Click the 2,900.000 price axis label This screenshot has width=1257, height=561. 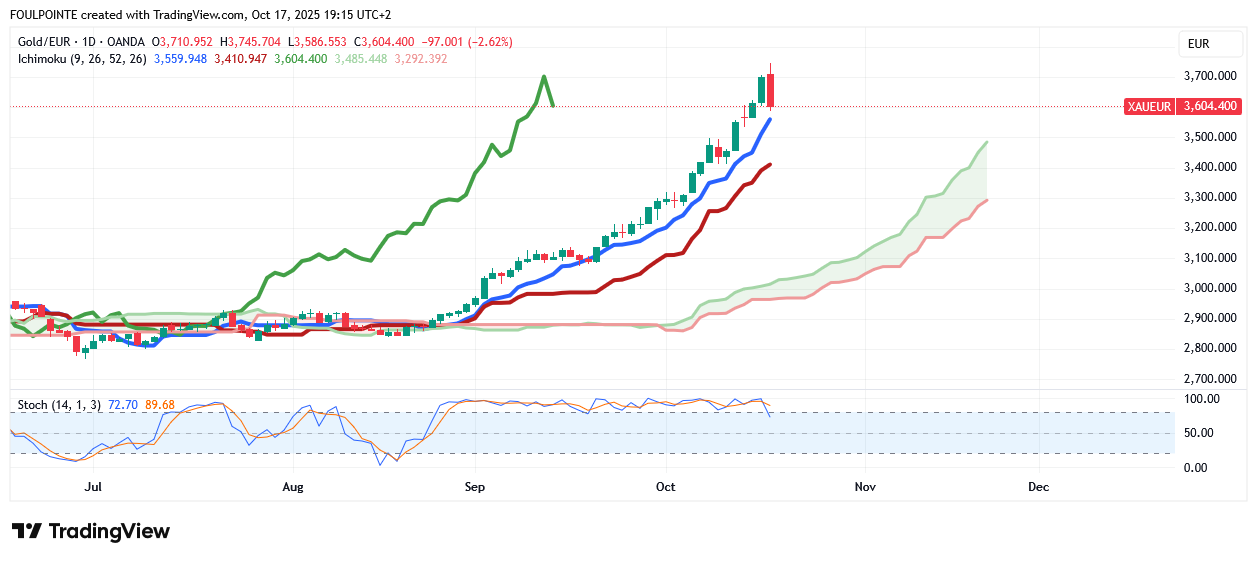pos(1212,318)
